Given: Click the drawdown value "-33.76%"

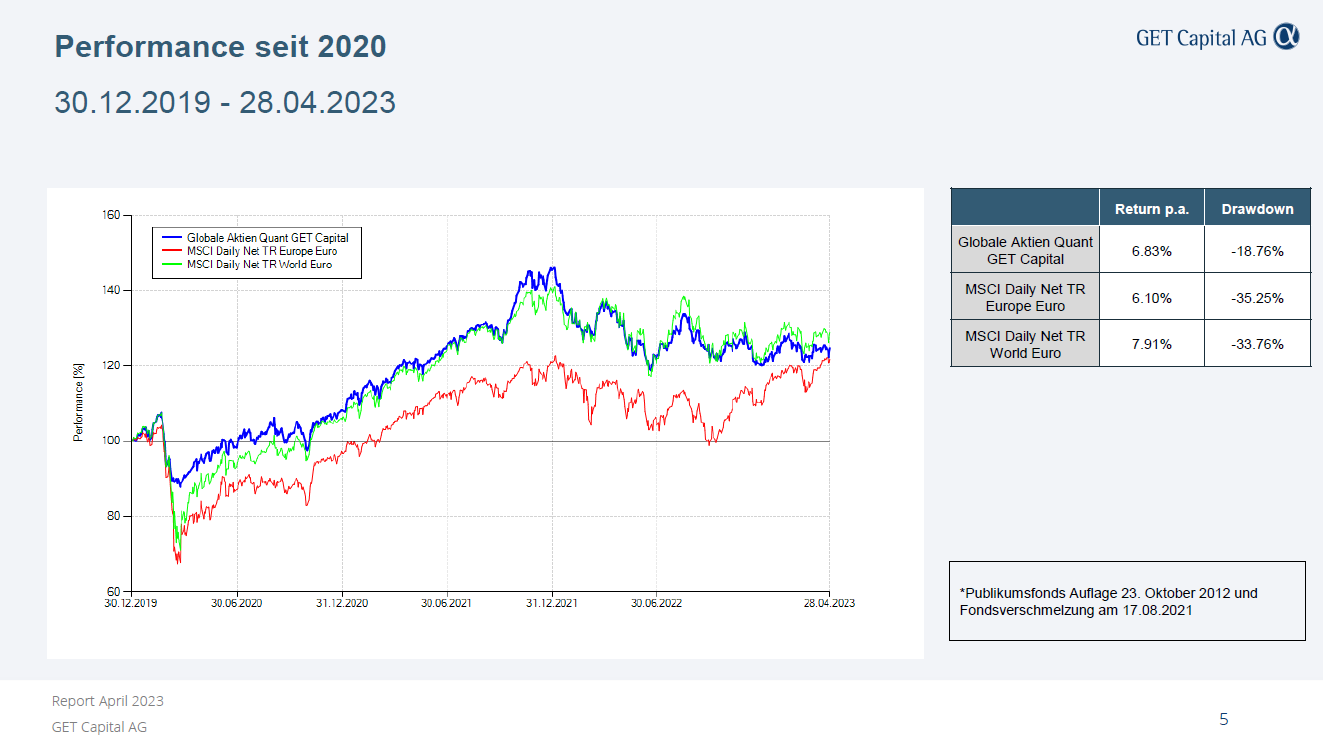Looking at the screenshot, I should pyautogui.click(x=1257, y=344).
